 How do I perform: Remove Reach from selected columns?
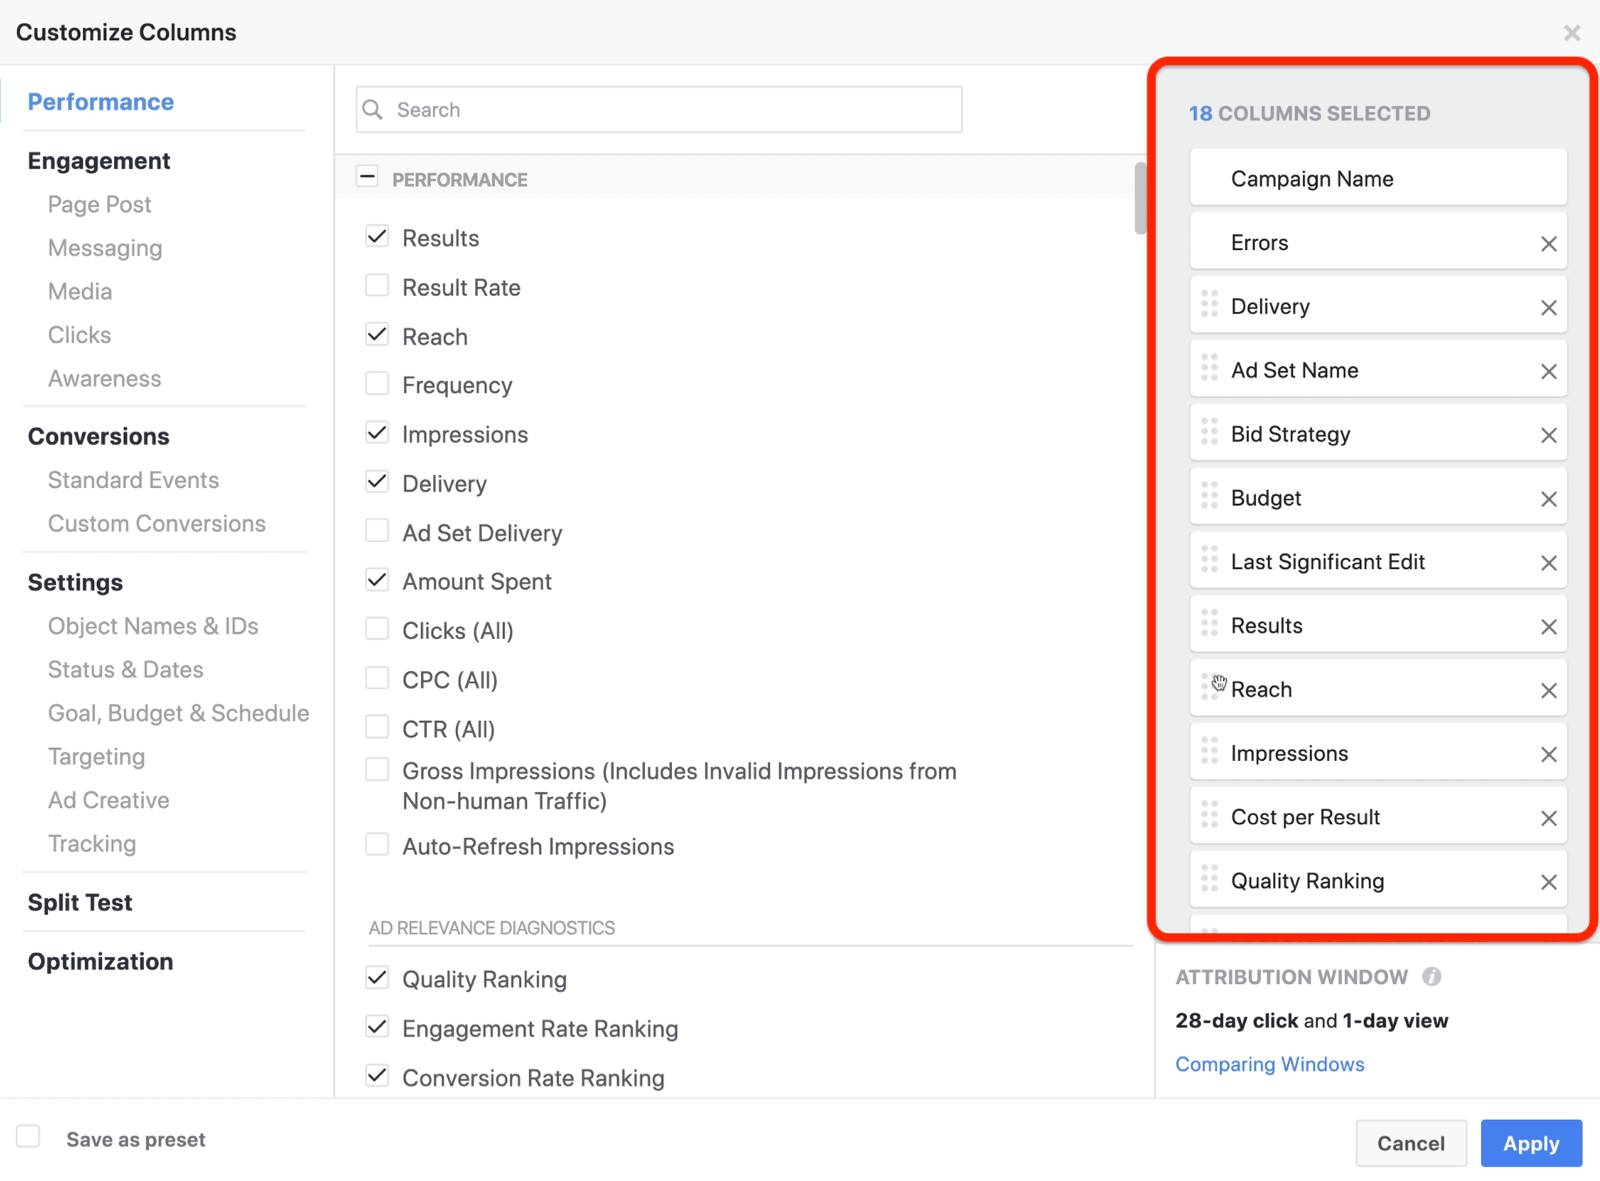(x=1549, y=689)
